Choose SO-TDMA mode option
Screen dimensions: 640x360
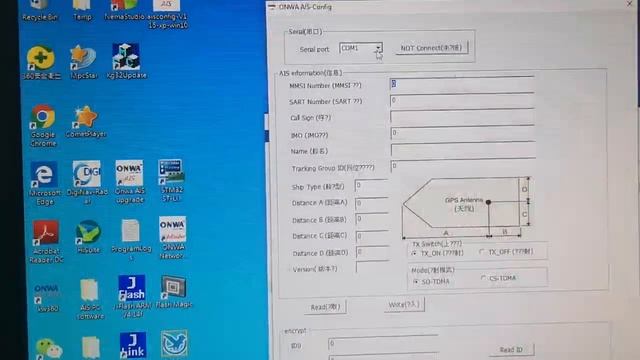416,282
